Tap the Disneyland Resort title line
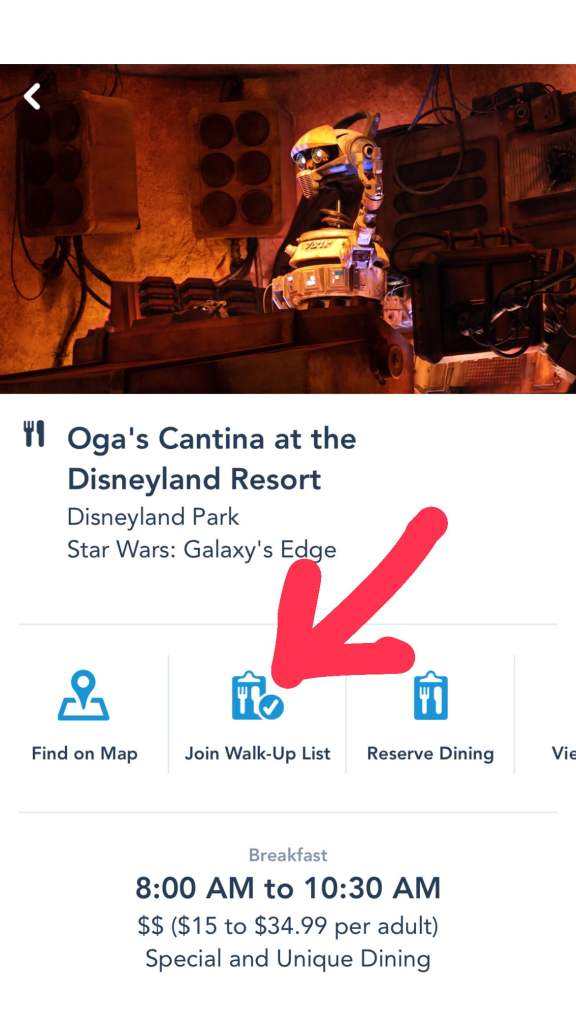 194,479
